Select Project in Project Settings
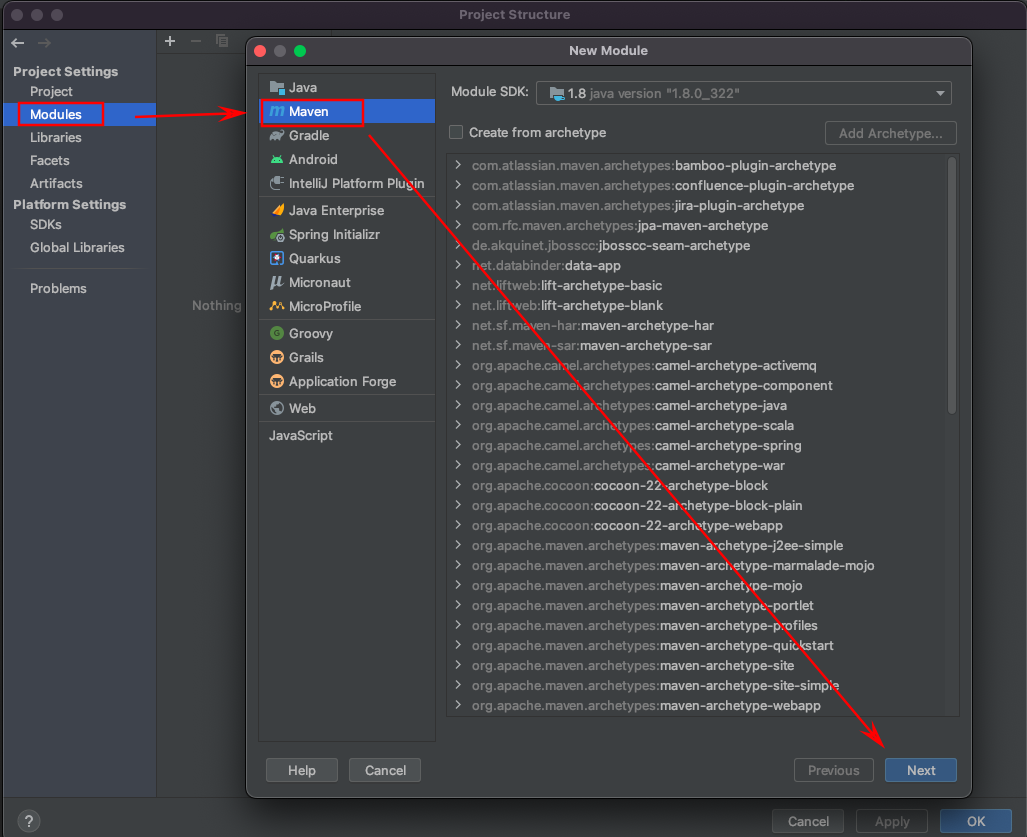The image size is (1027, 837). (51, 92)
